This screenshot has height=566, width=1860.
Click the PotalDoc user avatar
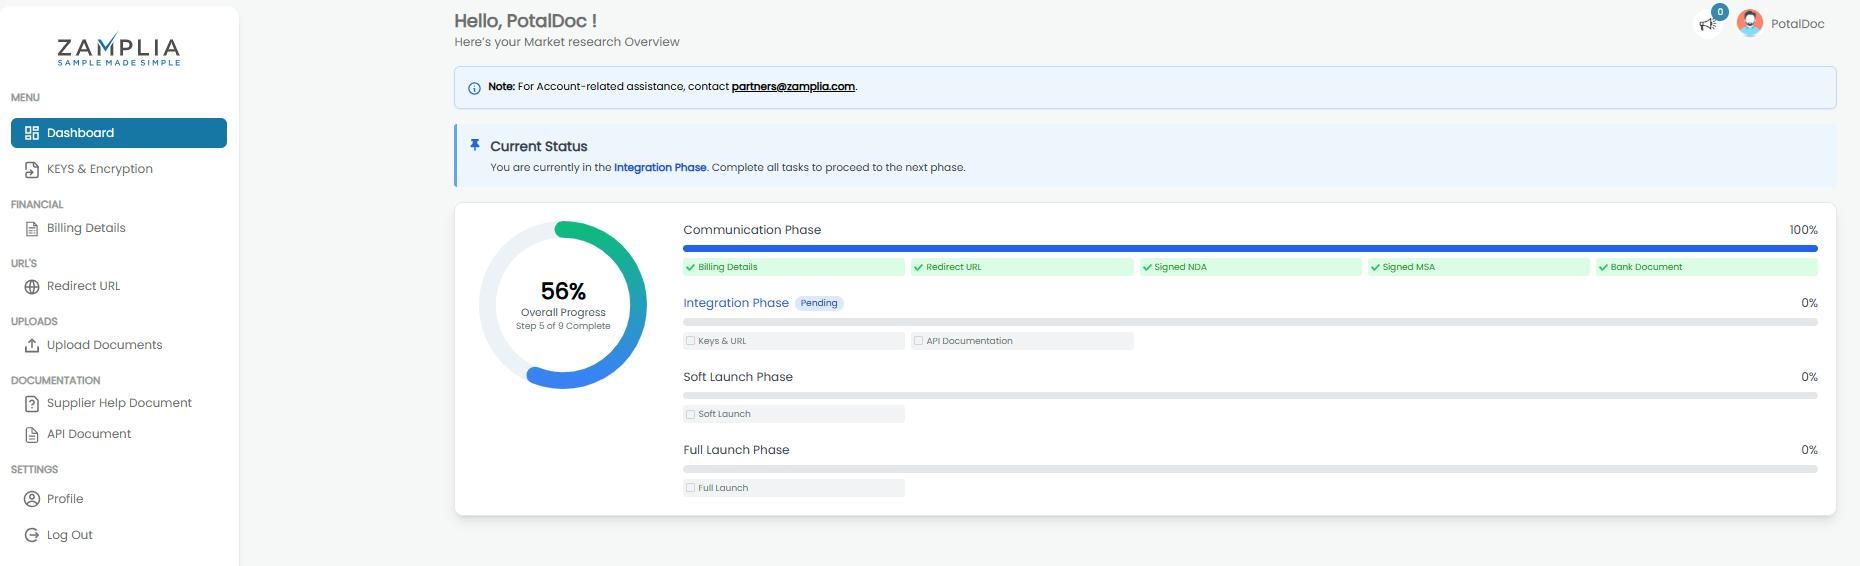point(1749,23)
